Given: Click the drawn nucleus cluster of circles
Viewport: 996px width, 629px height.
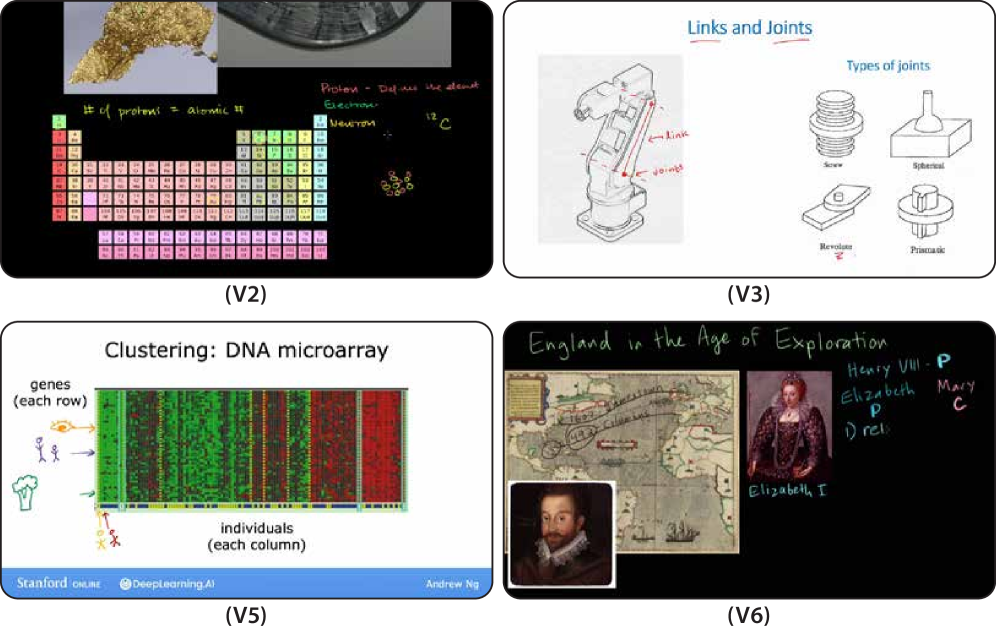Looking at the screenshot, I should [397, 184].
